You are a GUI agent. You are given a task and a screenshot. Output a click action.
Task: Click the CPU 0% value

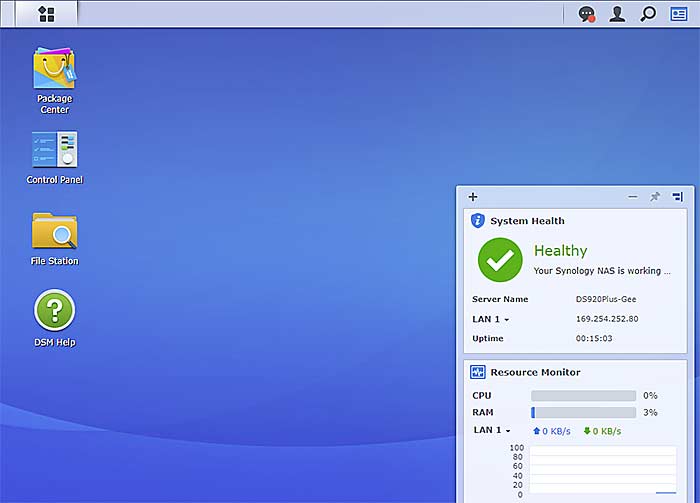point(650,395)
